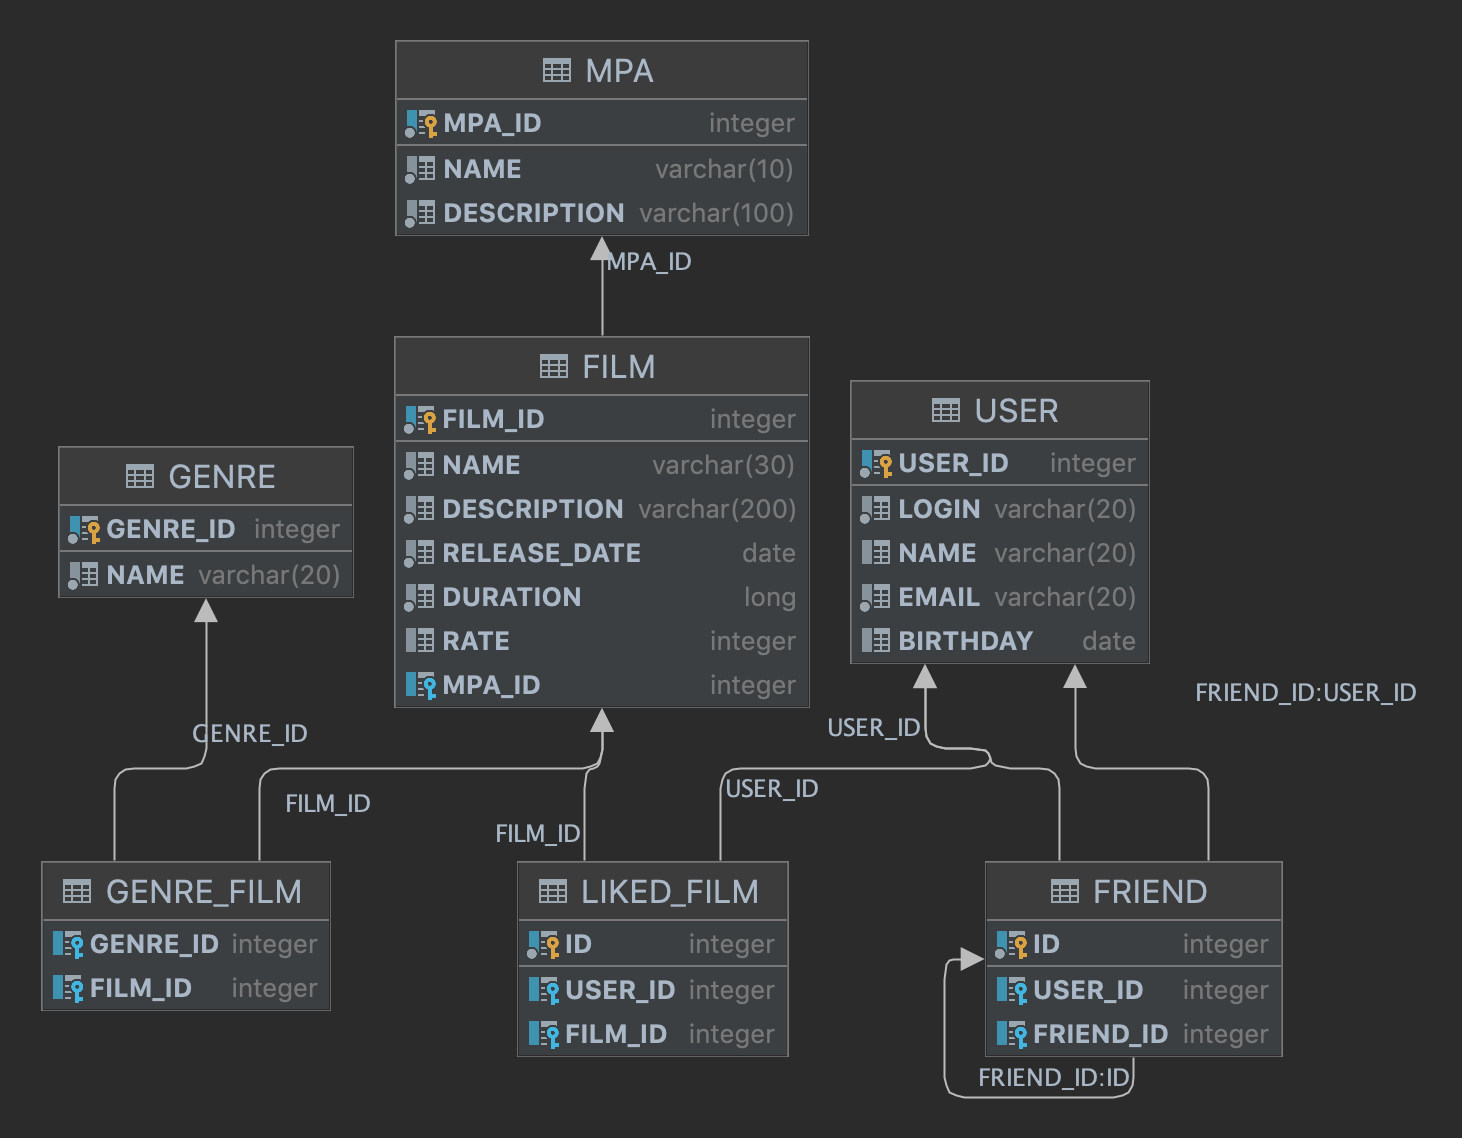Click the table icon in GENRE_FILM header
Screen dimensions: 1462x1138
click(x=77, y=892)
